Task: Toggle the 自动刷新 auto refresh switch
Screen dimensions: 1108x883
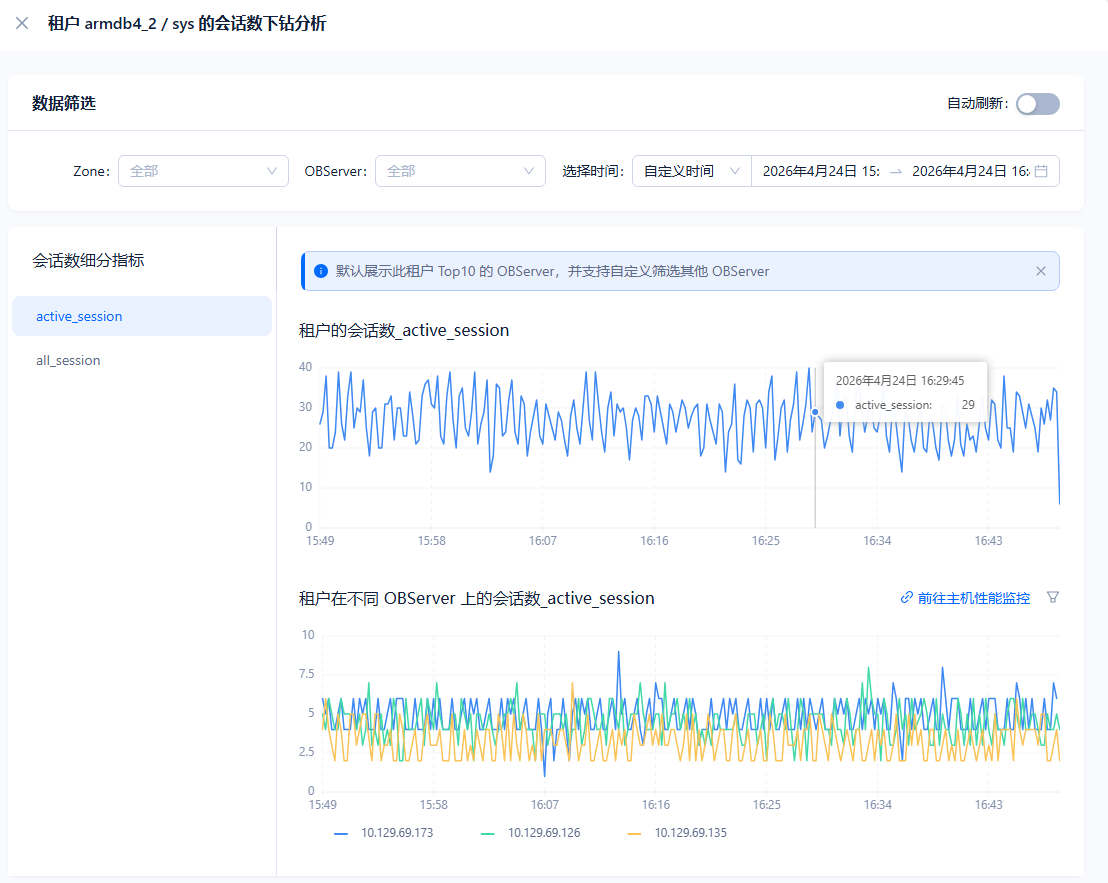Action: tap(1037, 104)
